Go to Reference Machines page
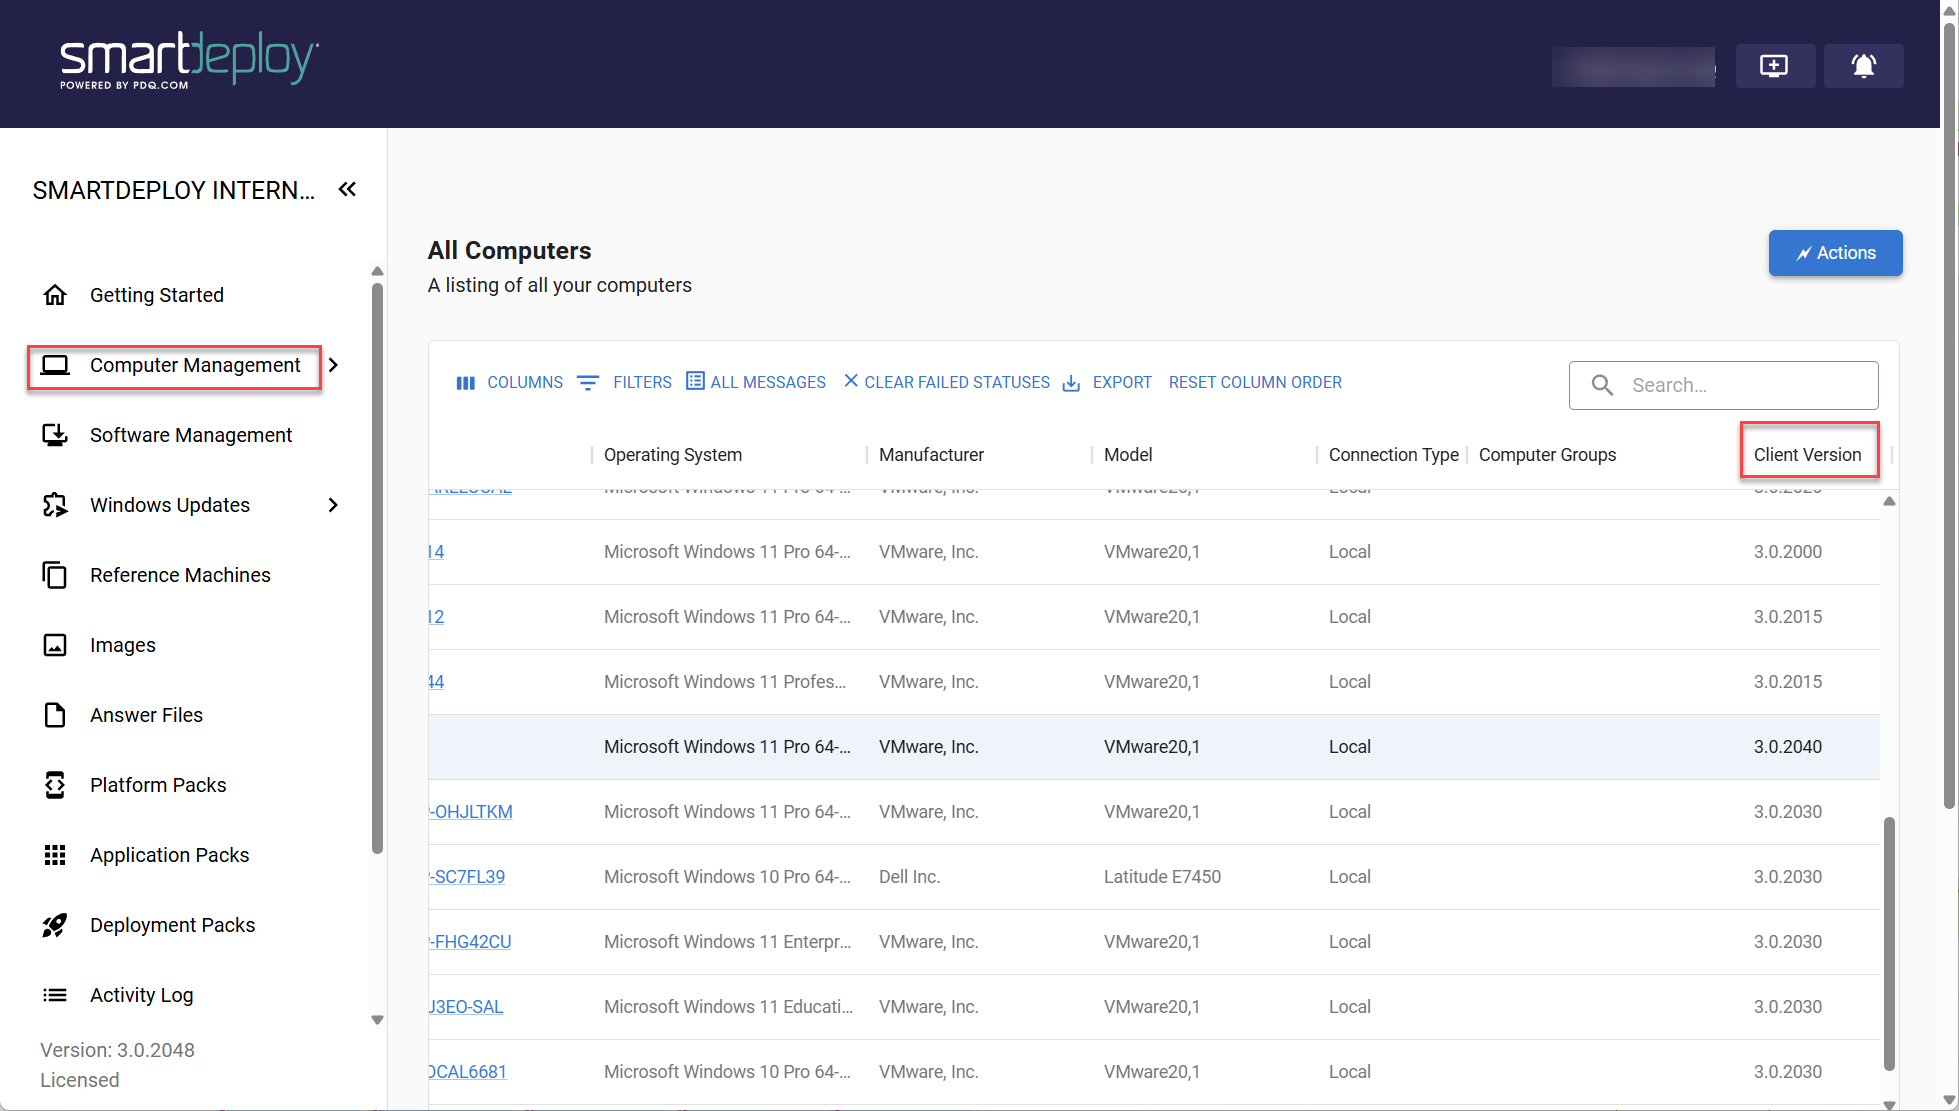 click(180, 575)
